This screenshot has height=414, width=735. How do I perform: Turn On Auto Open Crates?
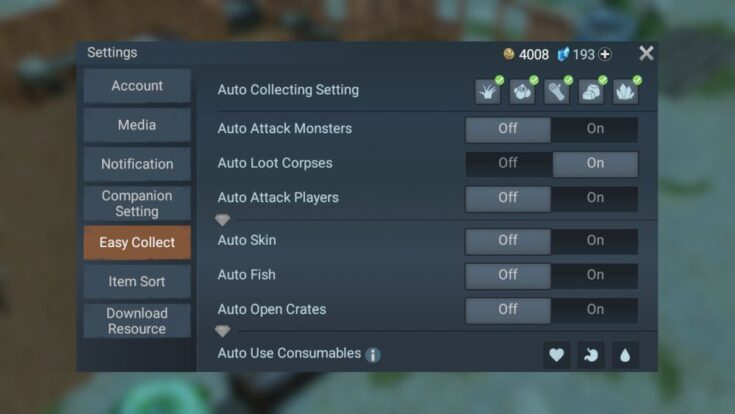[x=595, y=310]
